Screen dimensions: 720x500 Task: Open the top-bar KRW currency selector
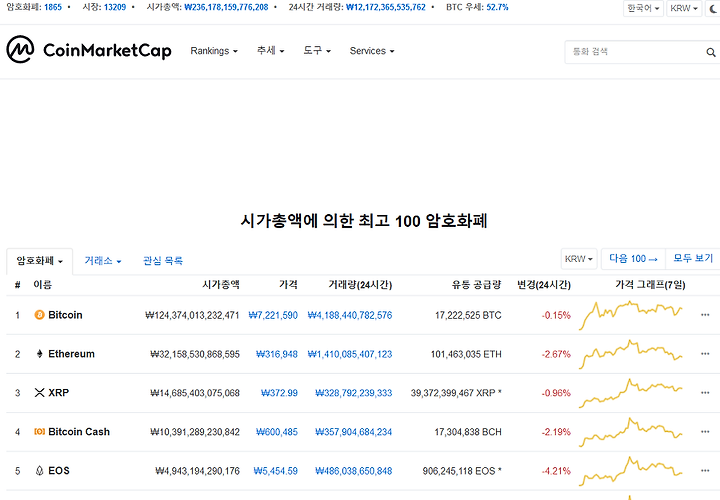point(684,8)
